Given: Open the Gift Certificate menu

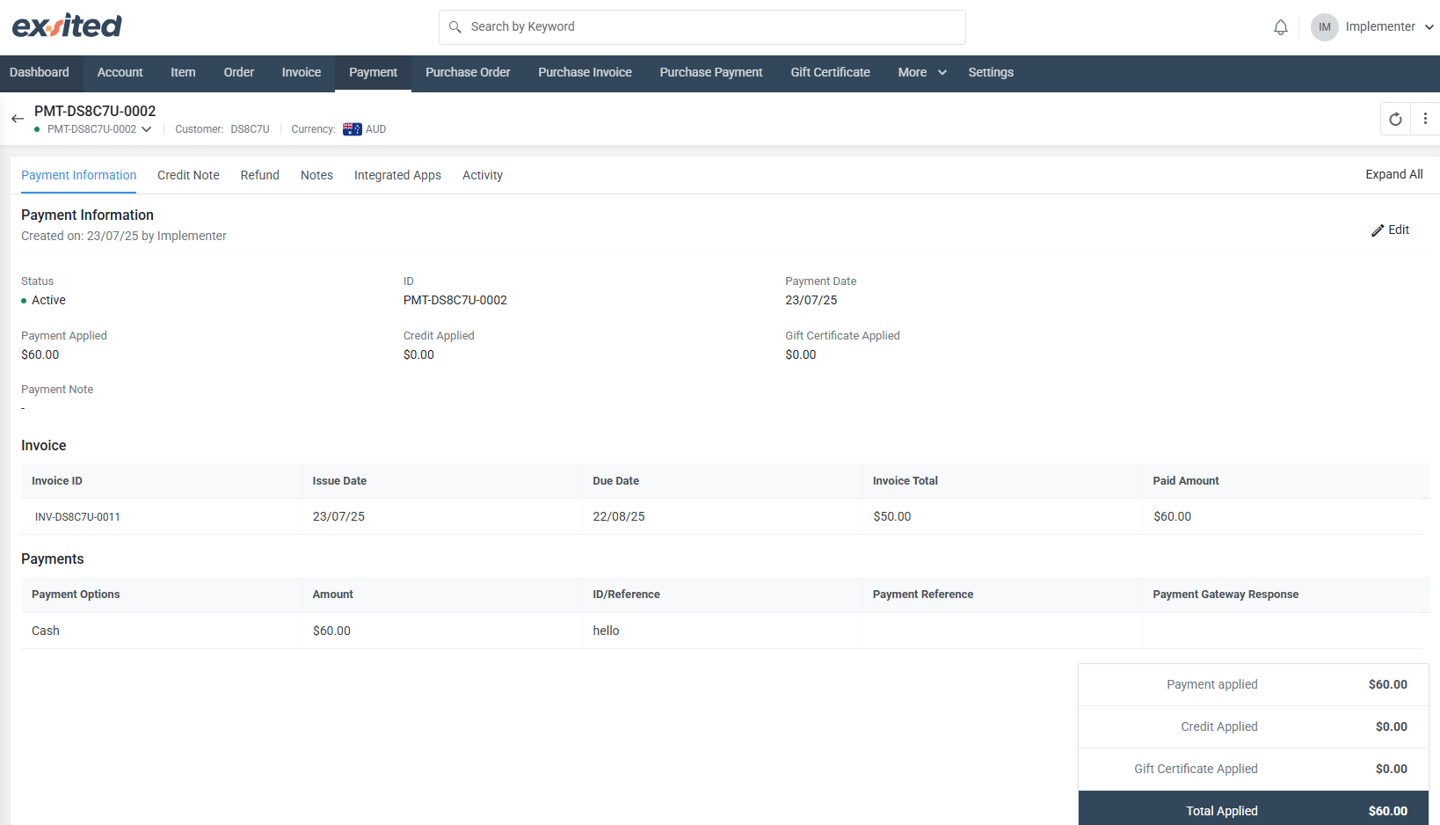Looking at the screenshot, I should pyautogui.click(x=830, y=72).
